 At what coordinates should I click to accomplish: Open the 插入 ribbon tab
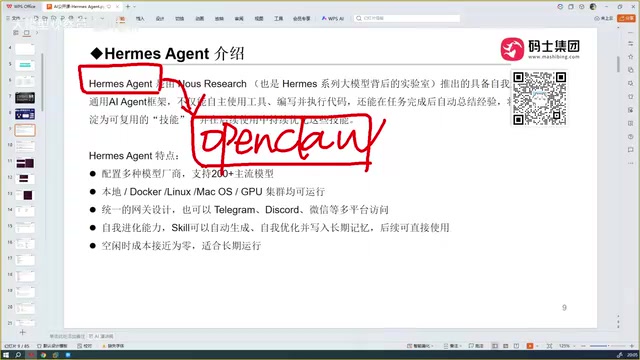(x=140, y=19)
